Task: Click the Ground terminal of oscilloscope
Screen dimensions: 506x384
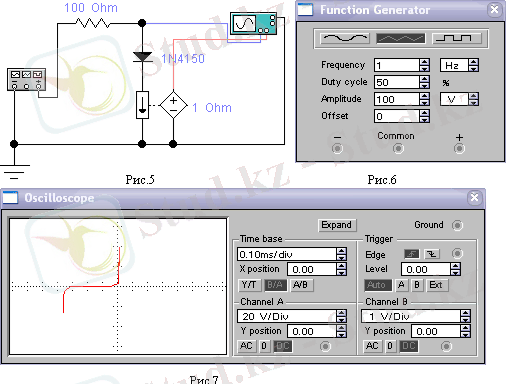Action: pyautogui.click(x=457, y=226)
